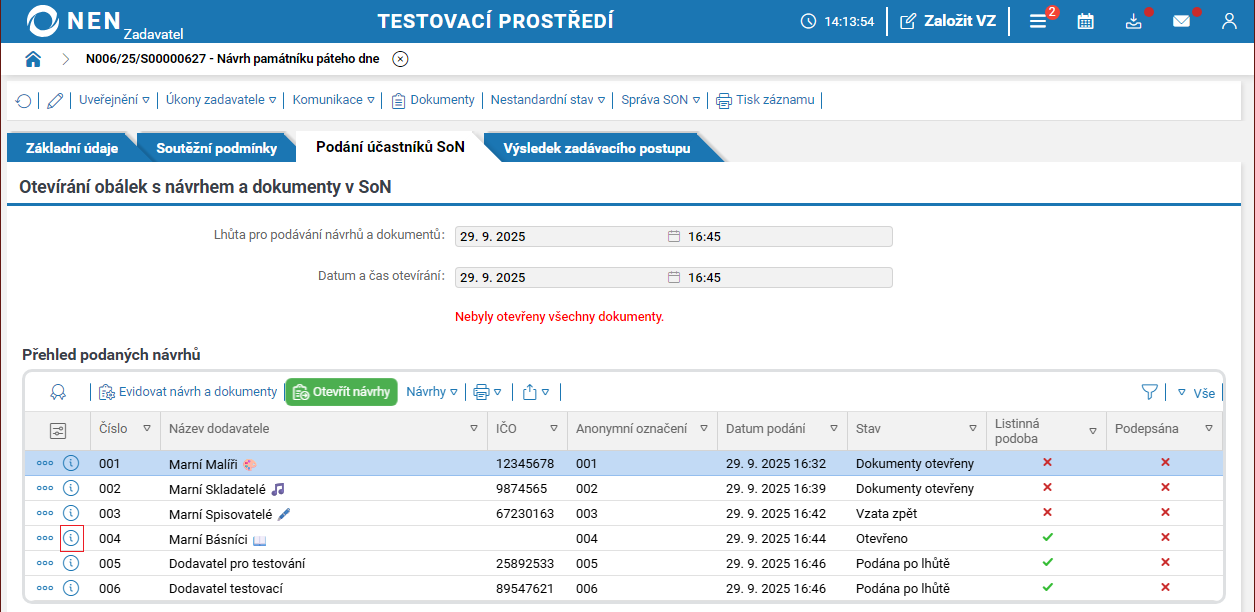Open the calendar icon in the top bar
Viewport: 1255px width, 612px height.
point(1086,20)
